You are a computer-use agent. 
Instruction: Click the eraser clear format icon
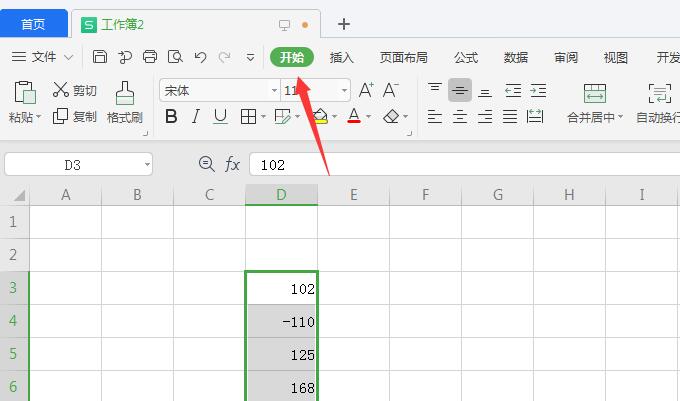click(391, 116)
